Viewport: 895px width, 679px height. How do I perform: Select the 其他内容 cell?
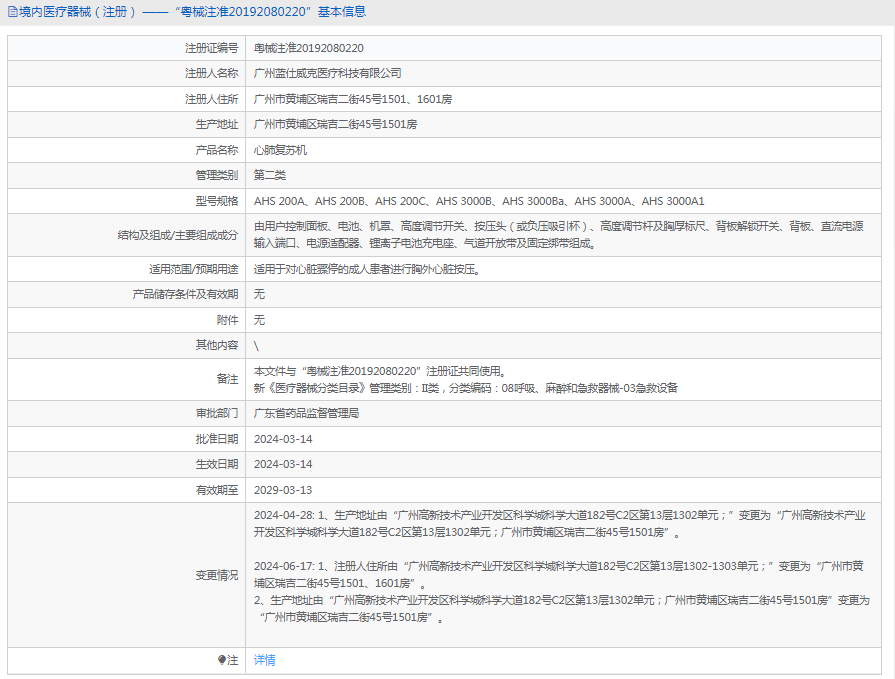tap(260, 345)
